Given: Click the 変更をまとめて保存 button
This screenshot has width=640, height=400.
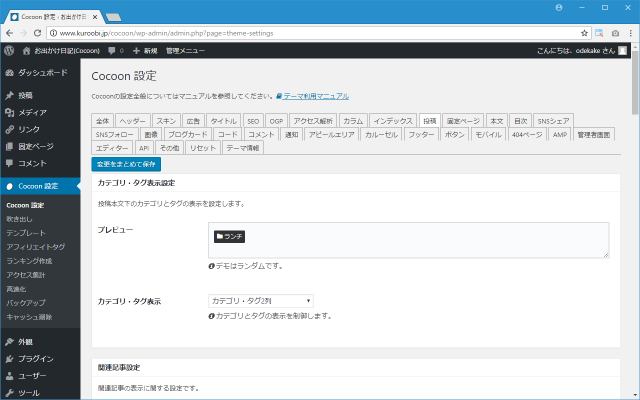Looking at the screenshot, I should click(x=125, y=163).
